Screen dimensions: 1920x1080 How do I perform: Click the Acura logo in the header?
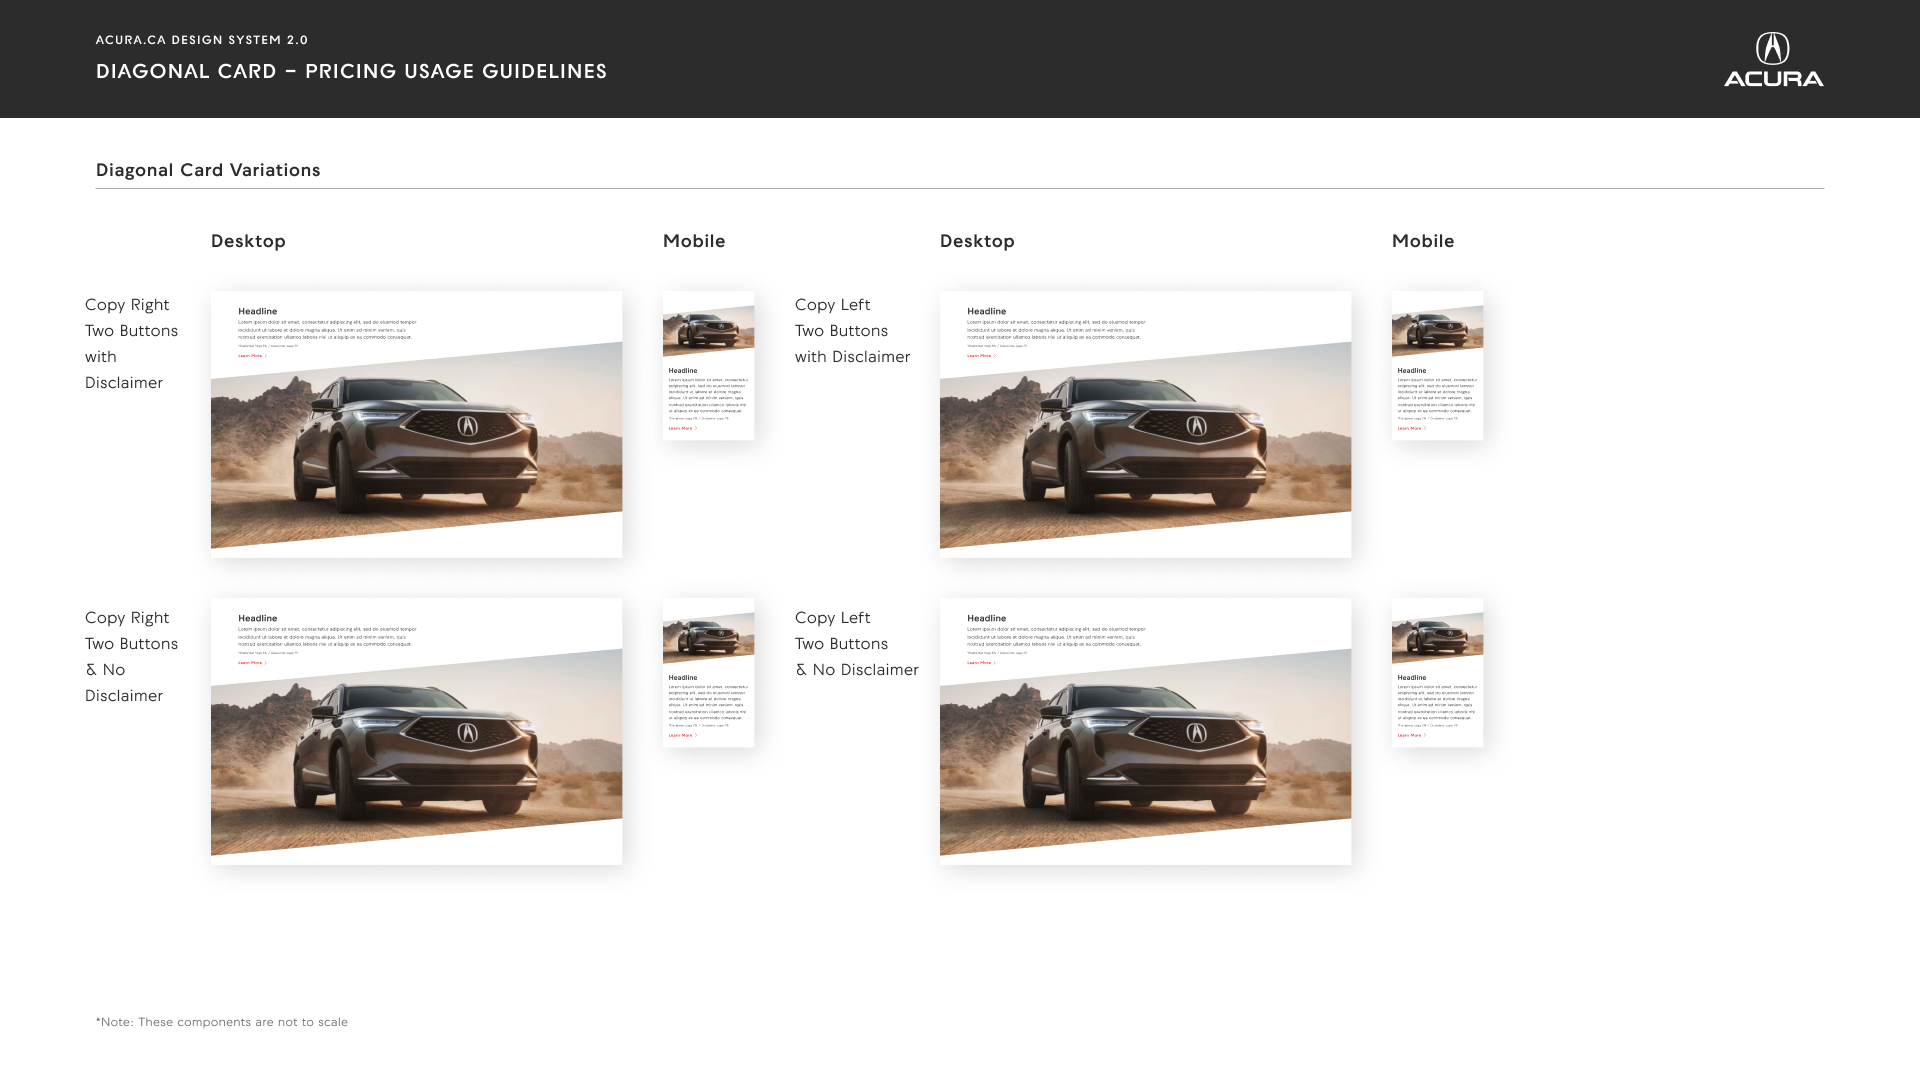1773,59
